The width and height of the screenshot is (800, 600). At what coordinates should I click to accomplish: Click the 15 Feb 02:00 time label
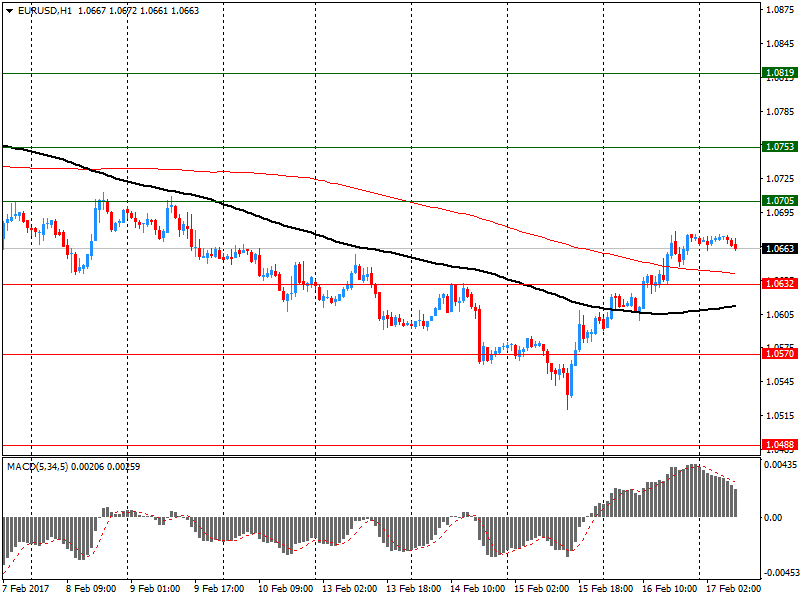coord(541,589)
